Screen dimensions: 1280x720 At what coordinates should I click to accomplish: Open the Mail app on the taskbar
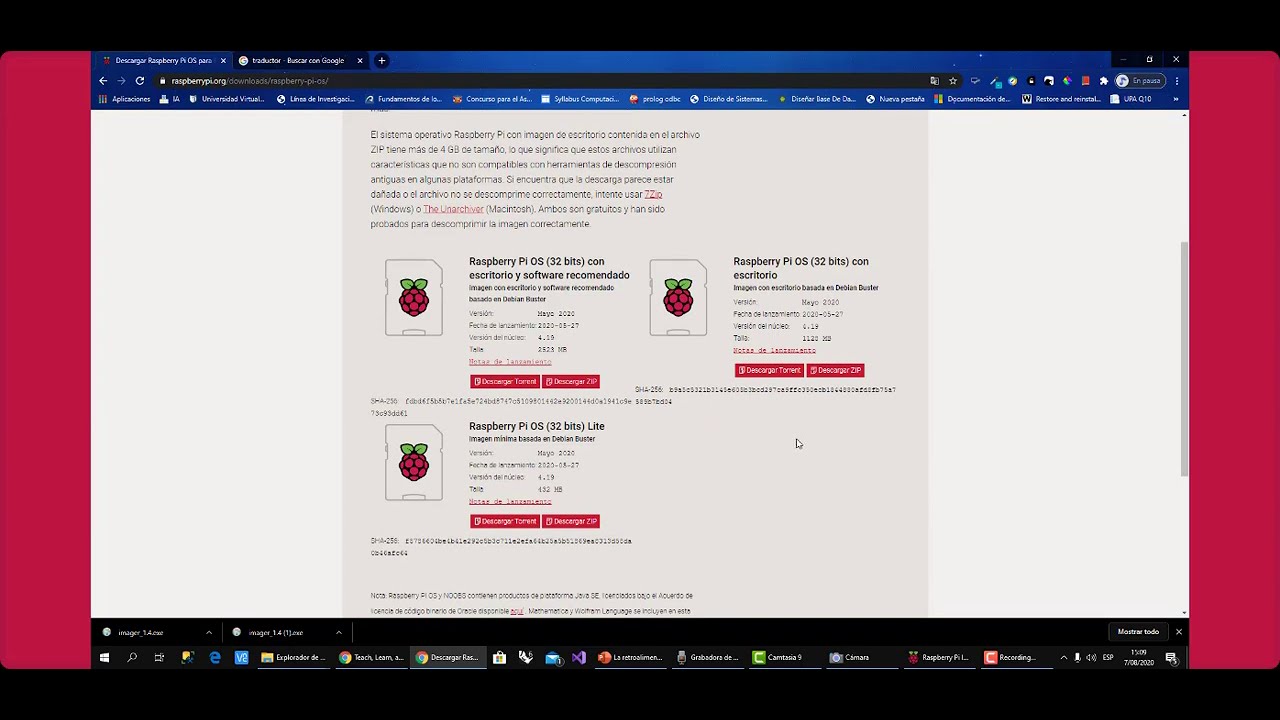click(x=553, y=658)
